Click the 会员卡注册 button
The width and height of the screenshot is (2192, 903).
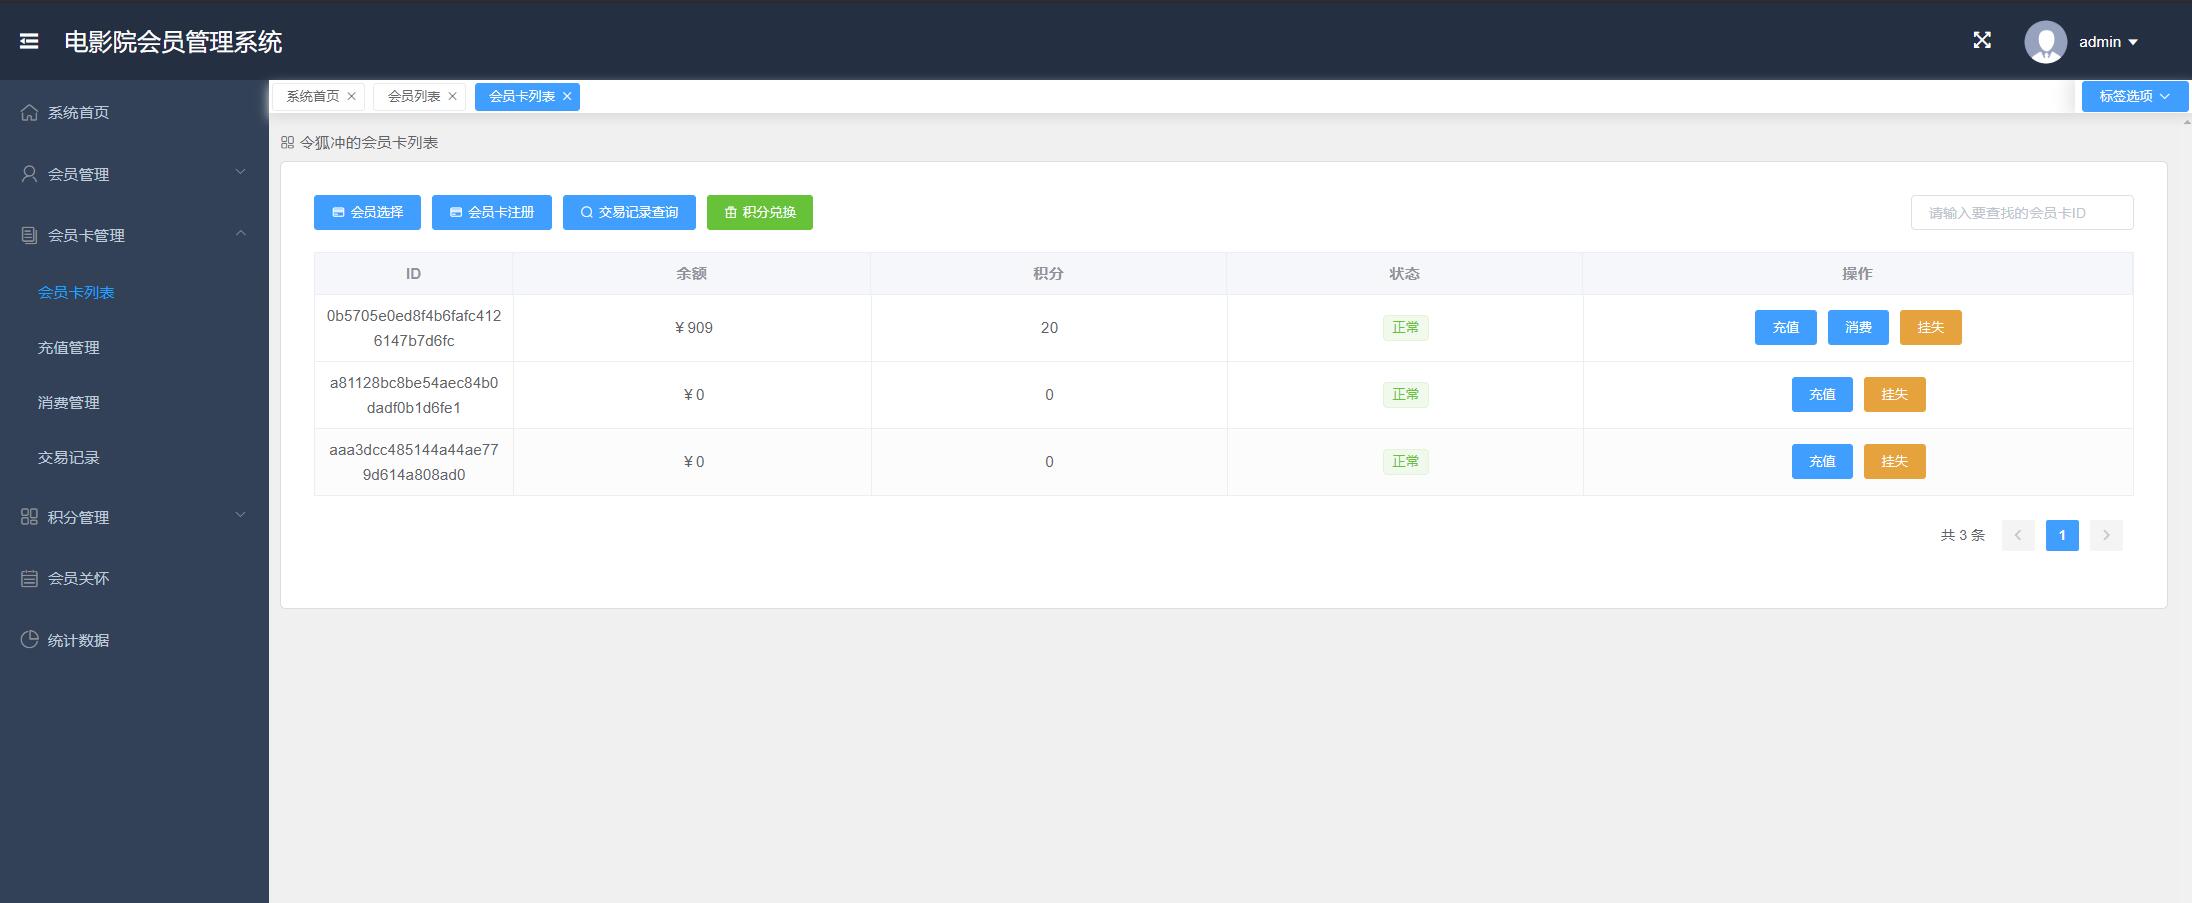[492, 212]
